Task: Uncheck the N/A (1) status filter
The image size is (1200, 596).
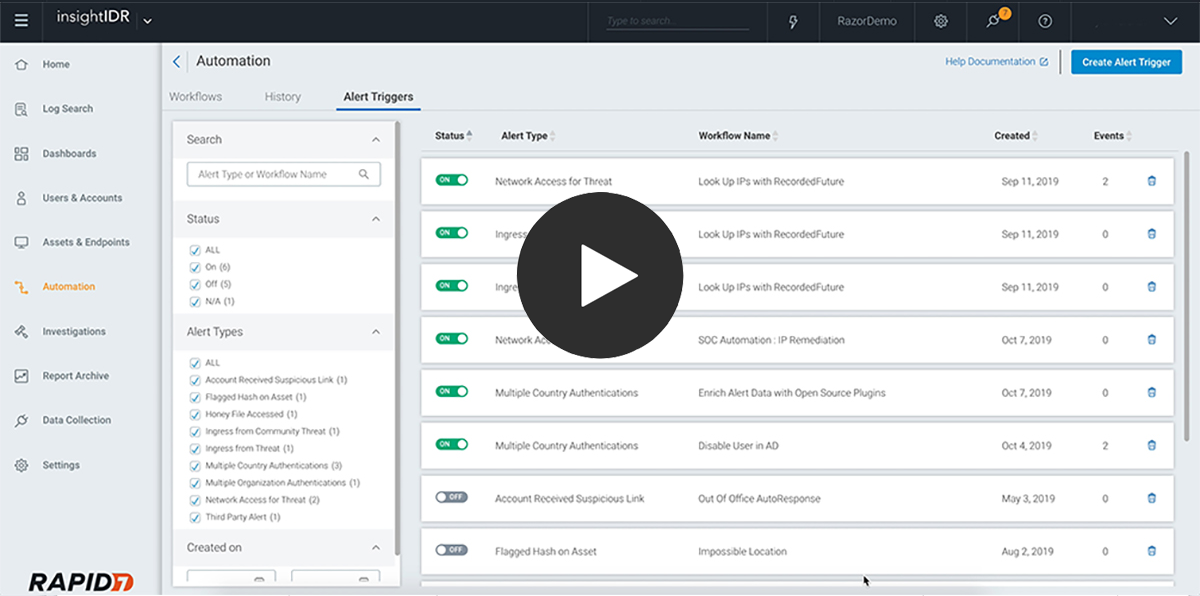Action: [x=195, y=301]
